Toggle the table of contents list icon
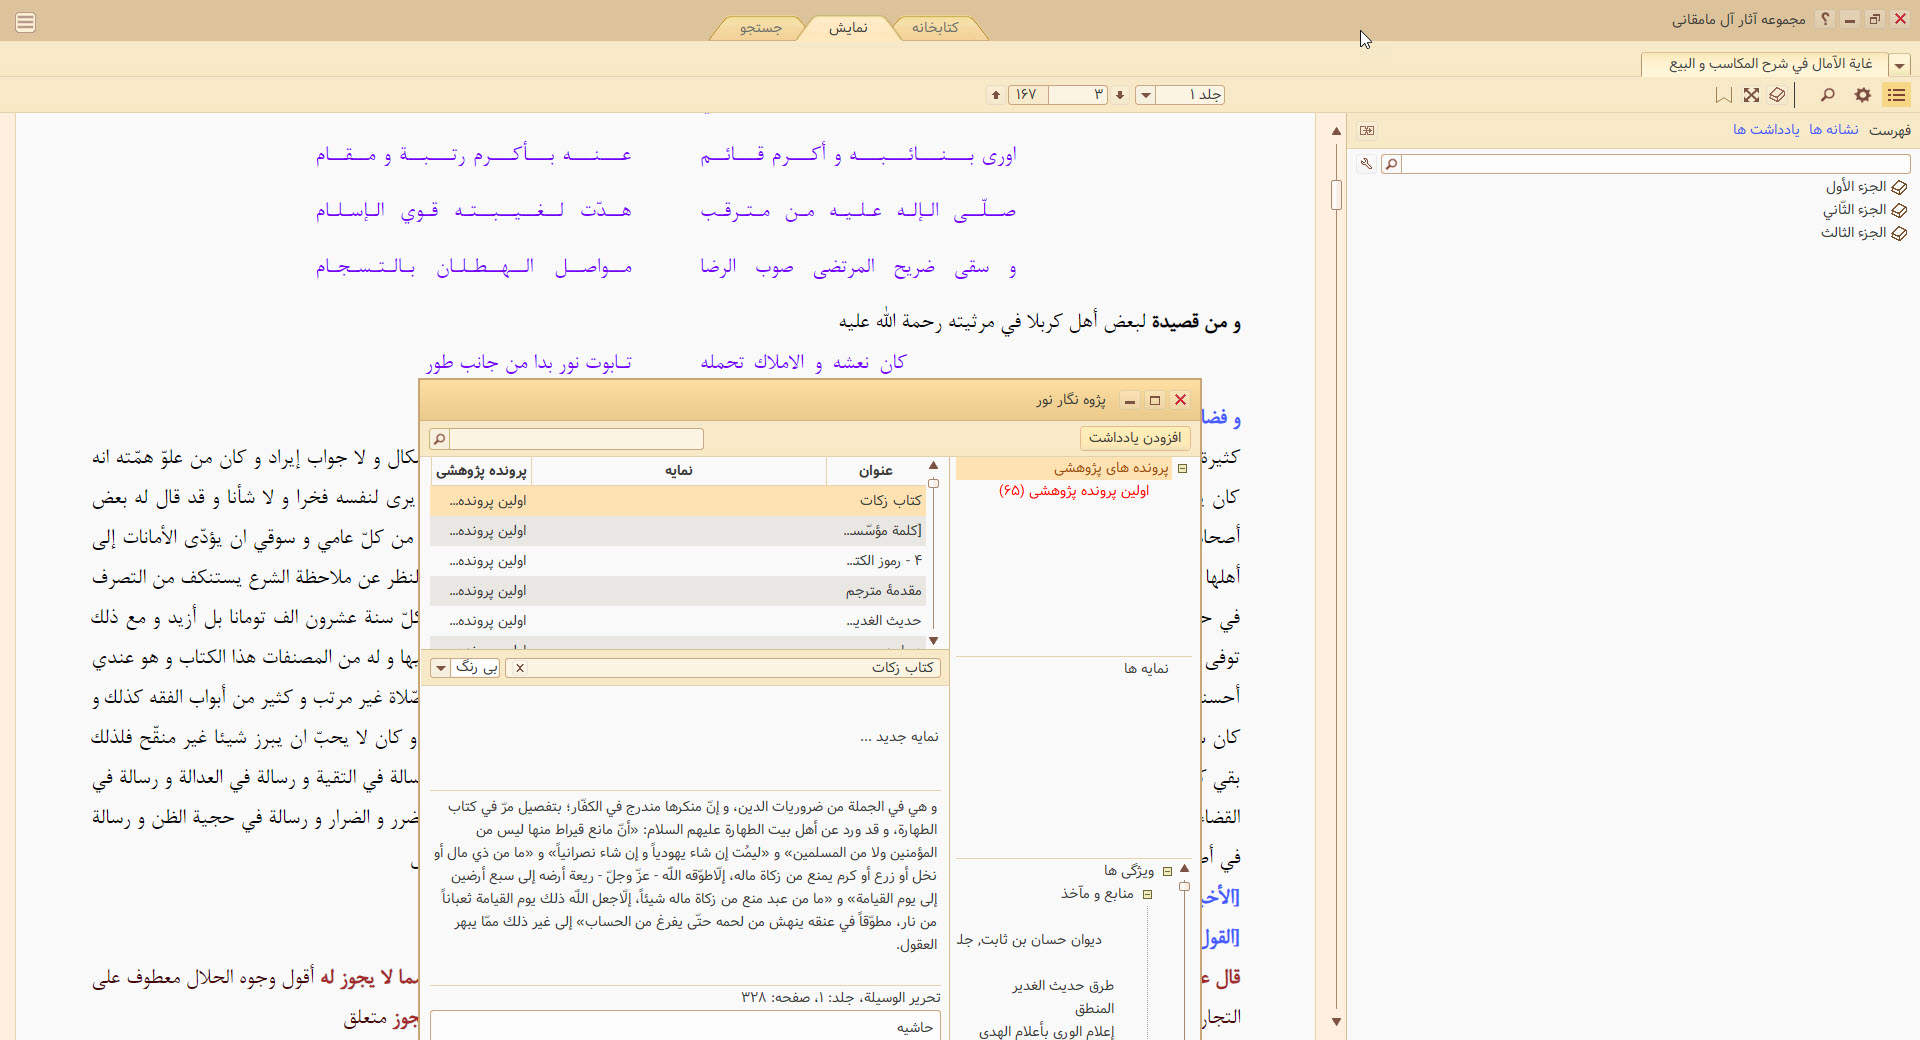Image resolution: width=1920 pixels, height=1040 pixels. tap(1896, 95)
